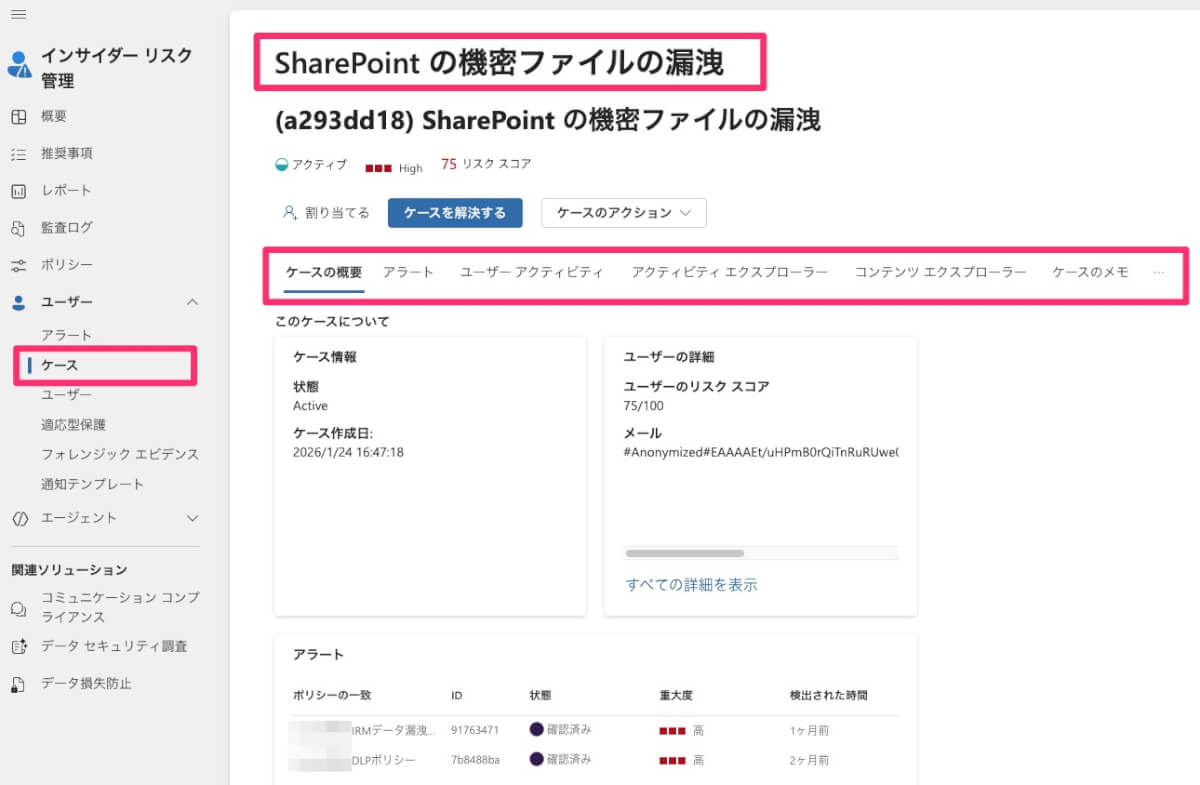Click the 割り当てる button
The width and height of the screenshot is (1200, 785).
click(327, 213)
